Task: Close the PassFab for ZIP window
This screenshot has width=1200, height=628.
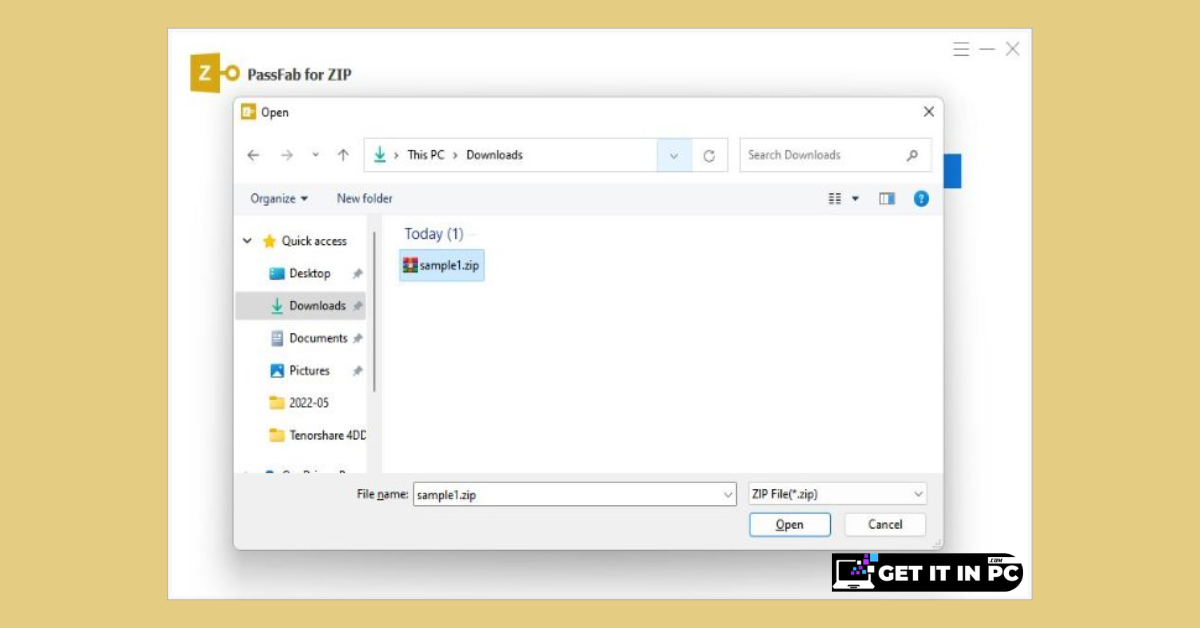Action: click(x=1013, y=49)
